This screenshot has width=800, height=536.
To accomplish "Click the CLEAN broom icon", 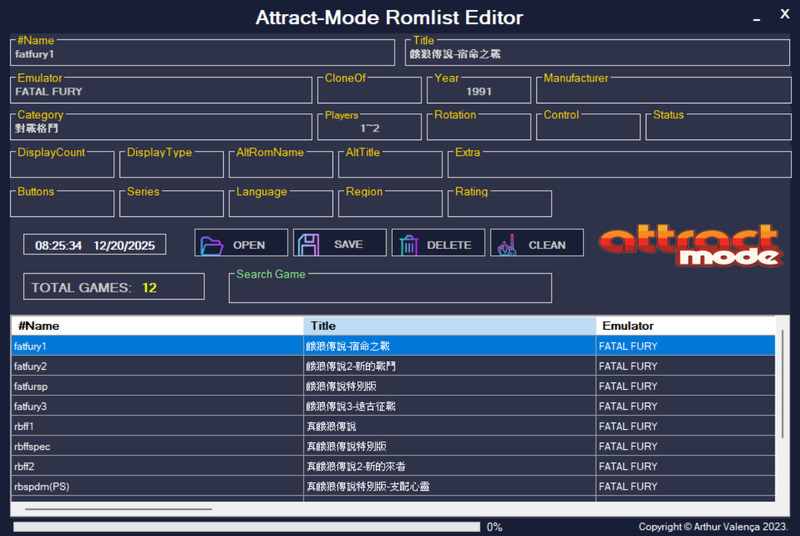I will (507, 245).
